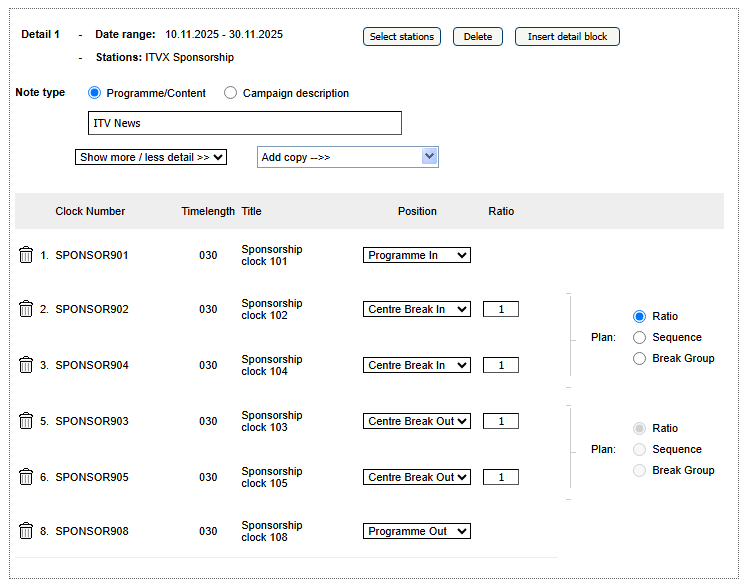Choose Campaign description note type
This screenshot has height=586, width=747.
pyautogui.click(x=231, y=93)
